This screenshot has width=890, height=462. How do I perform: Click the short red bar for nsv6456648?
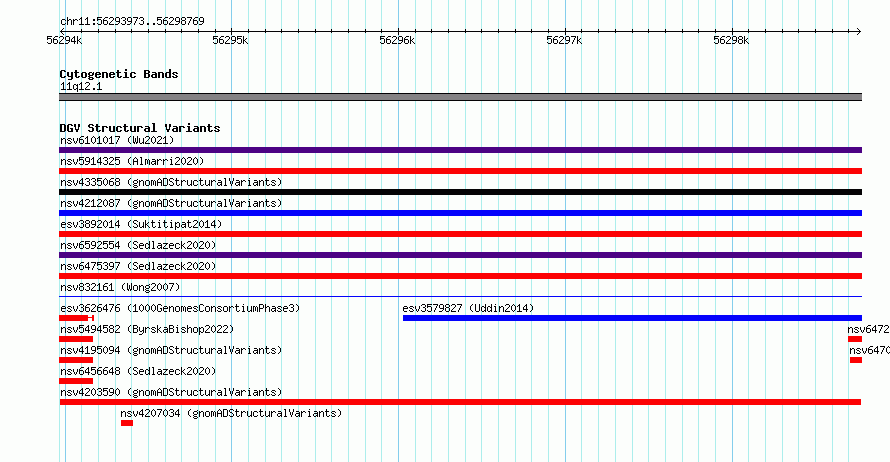(76, 381)
